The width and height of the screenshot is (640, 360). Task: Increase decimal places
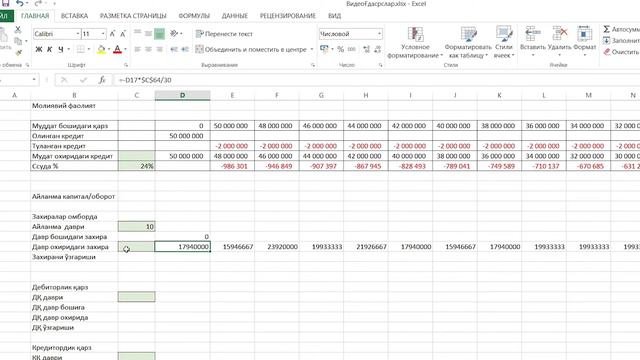click(x=366, y=49)
